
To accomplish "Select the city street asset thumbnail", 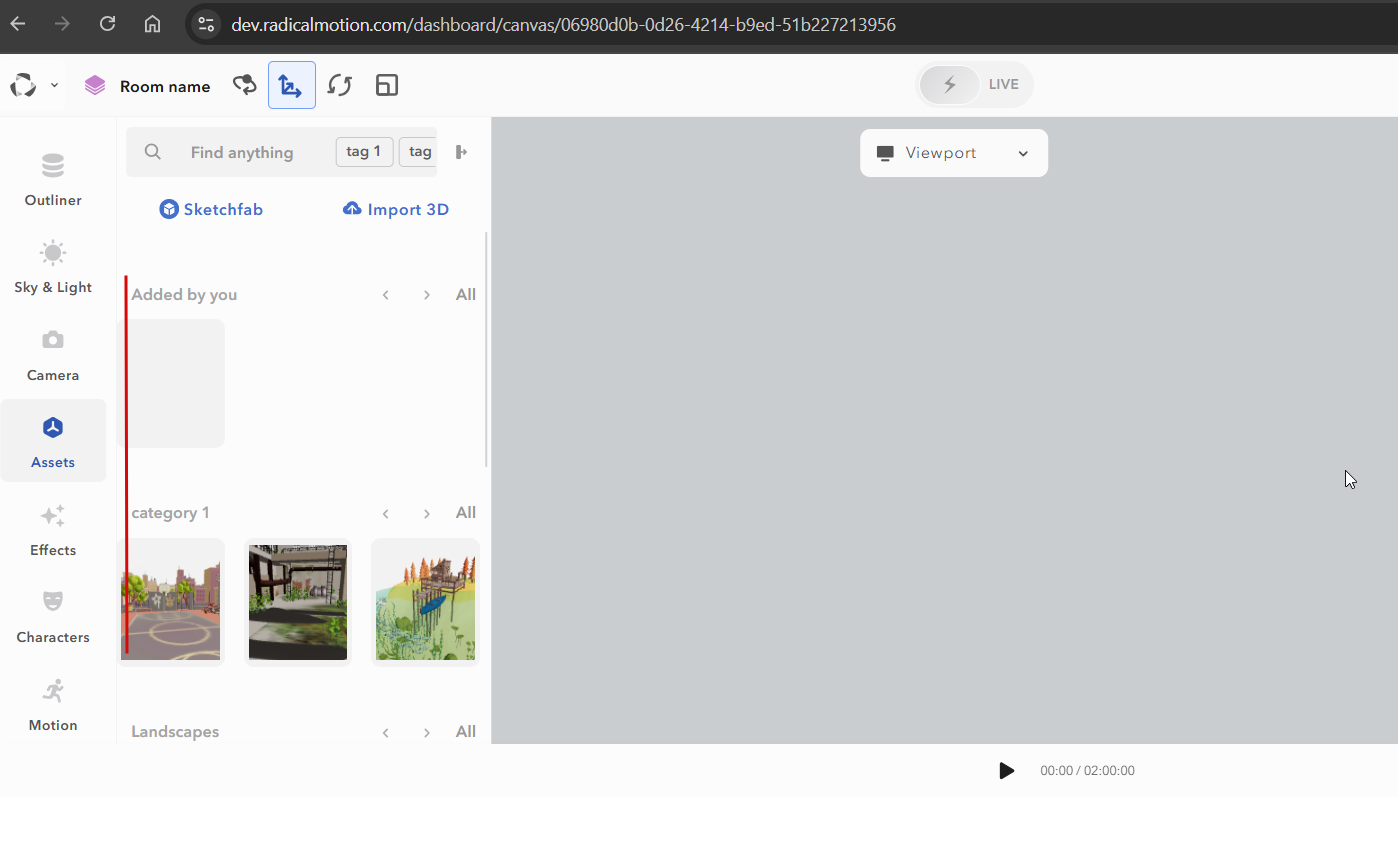I will coord(171,602).
